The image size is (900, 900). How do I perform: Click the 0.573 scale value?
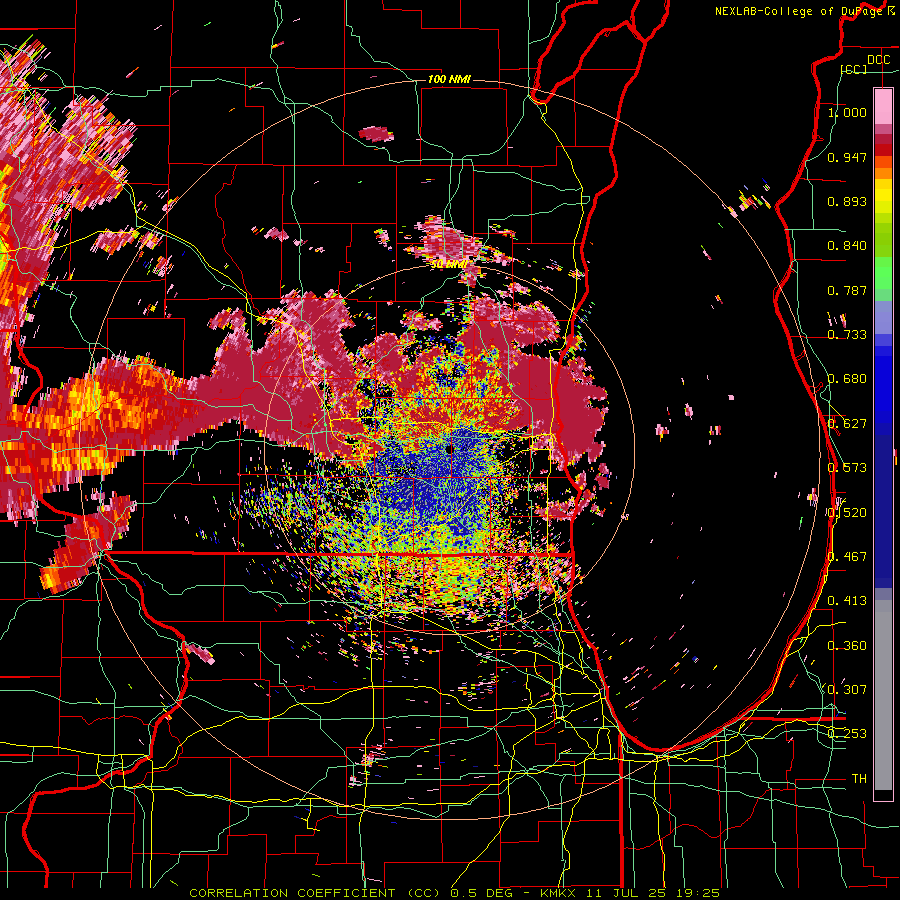[847, 468]
